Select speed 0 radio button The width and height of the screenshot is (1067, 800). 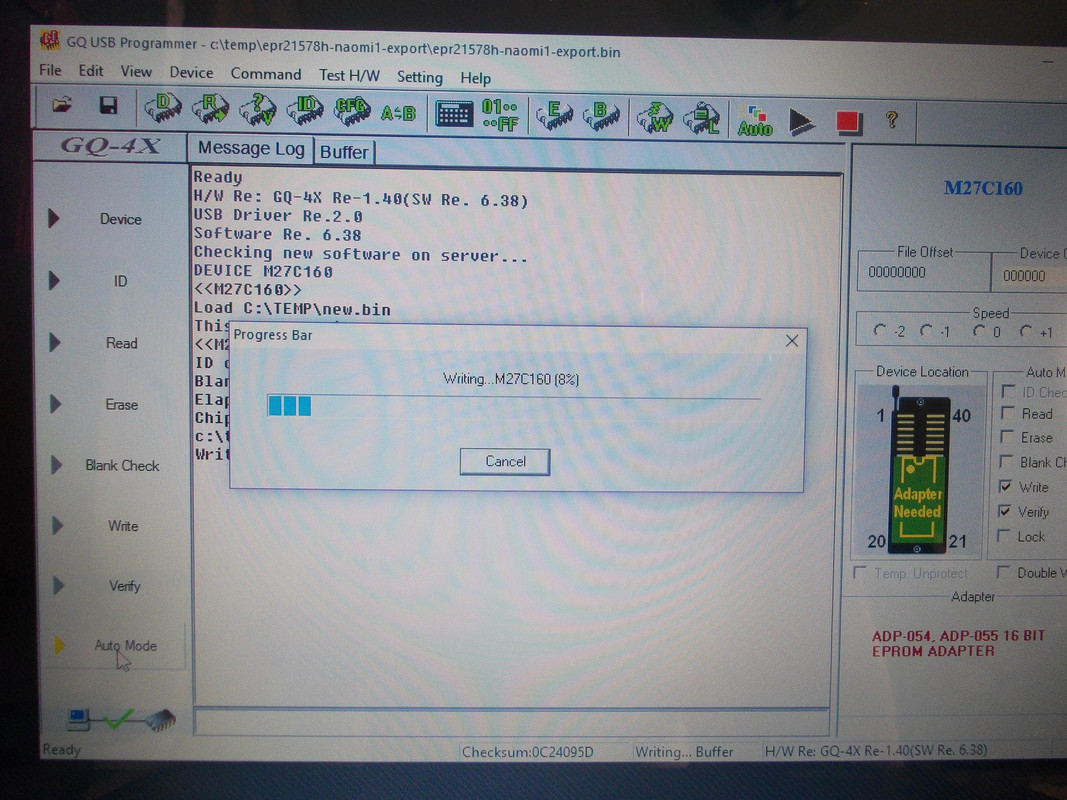tap(979, 331)
